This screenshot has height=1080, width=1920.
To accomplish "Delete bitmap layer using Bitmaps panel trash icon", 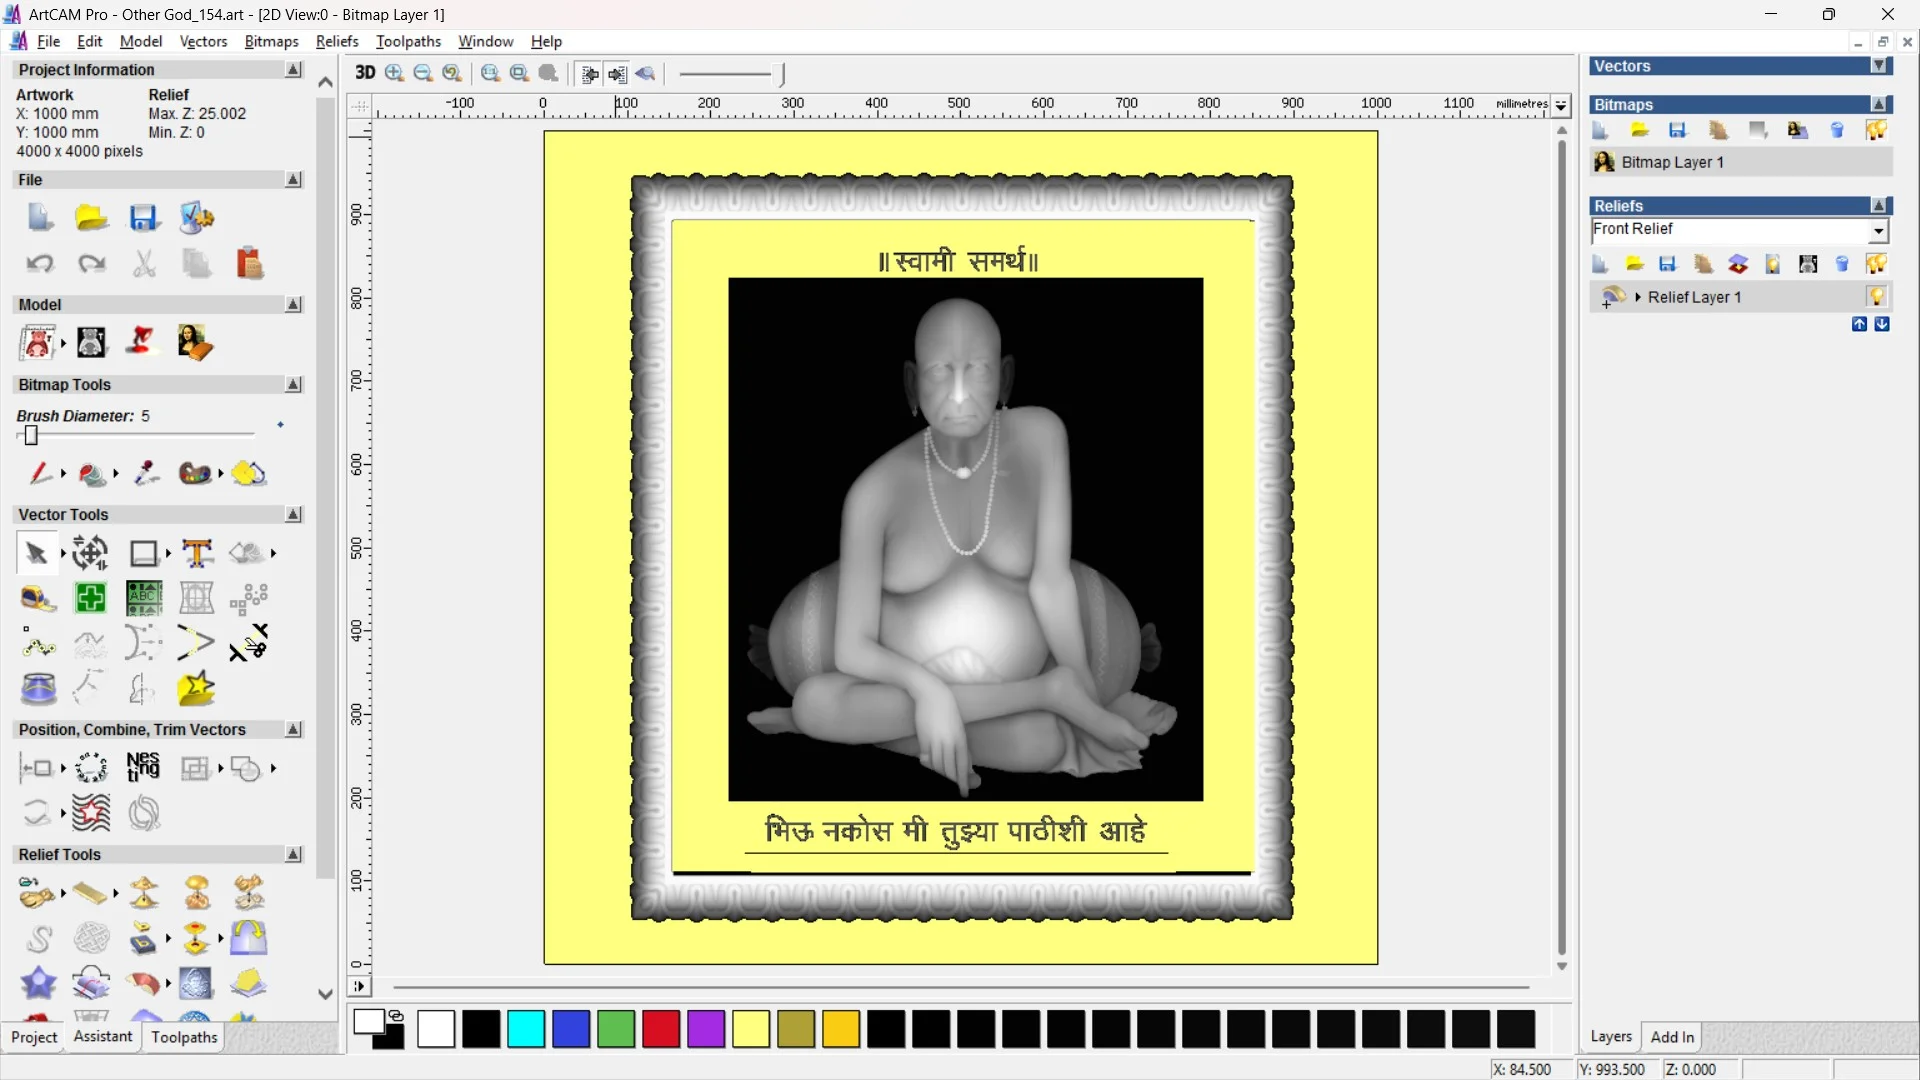I will pyautogui.click(x=1837, y=130).
